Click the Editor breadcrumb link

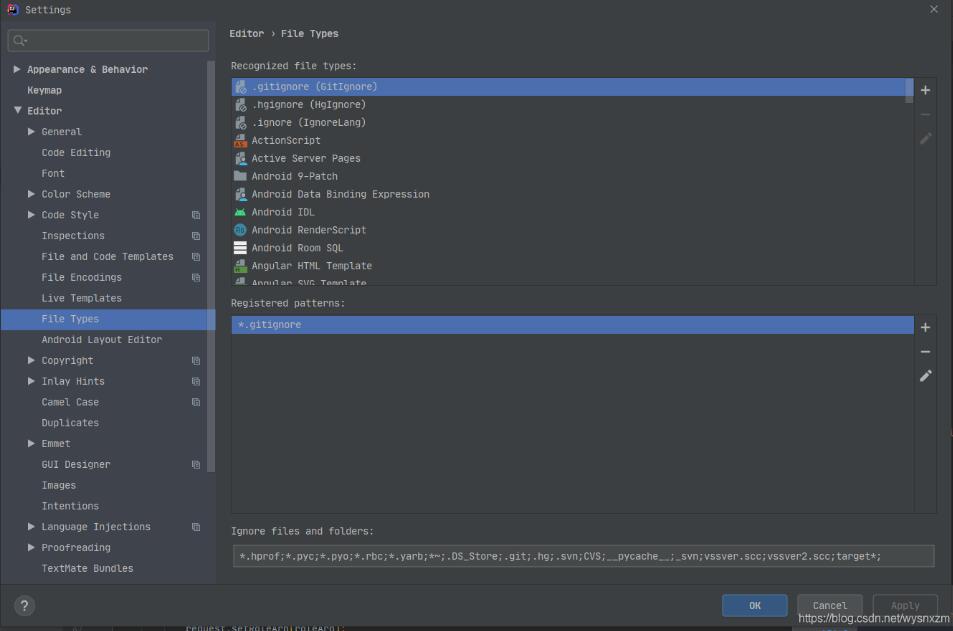pyautogui.click(x=246, y=33)
